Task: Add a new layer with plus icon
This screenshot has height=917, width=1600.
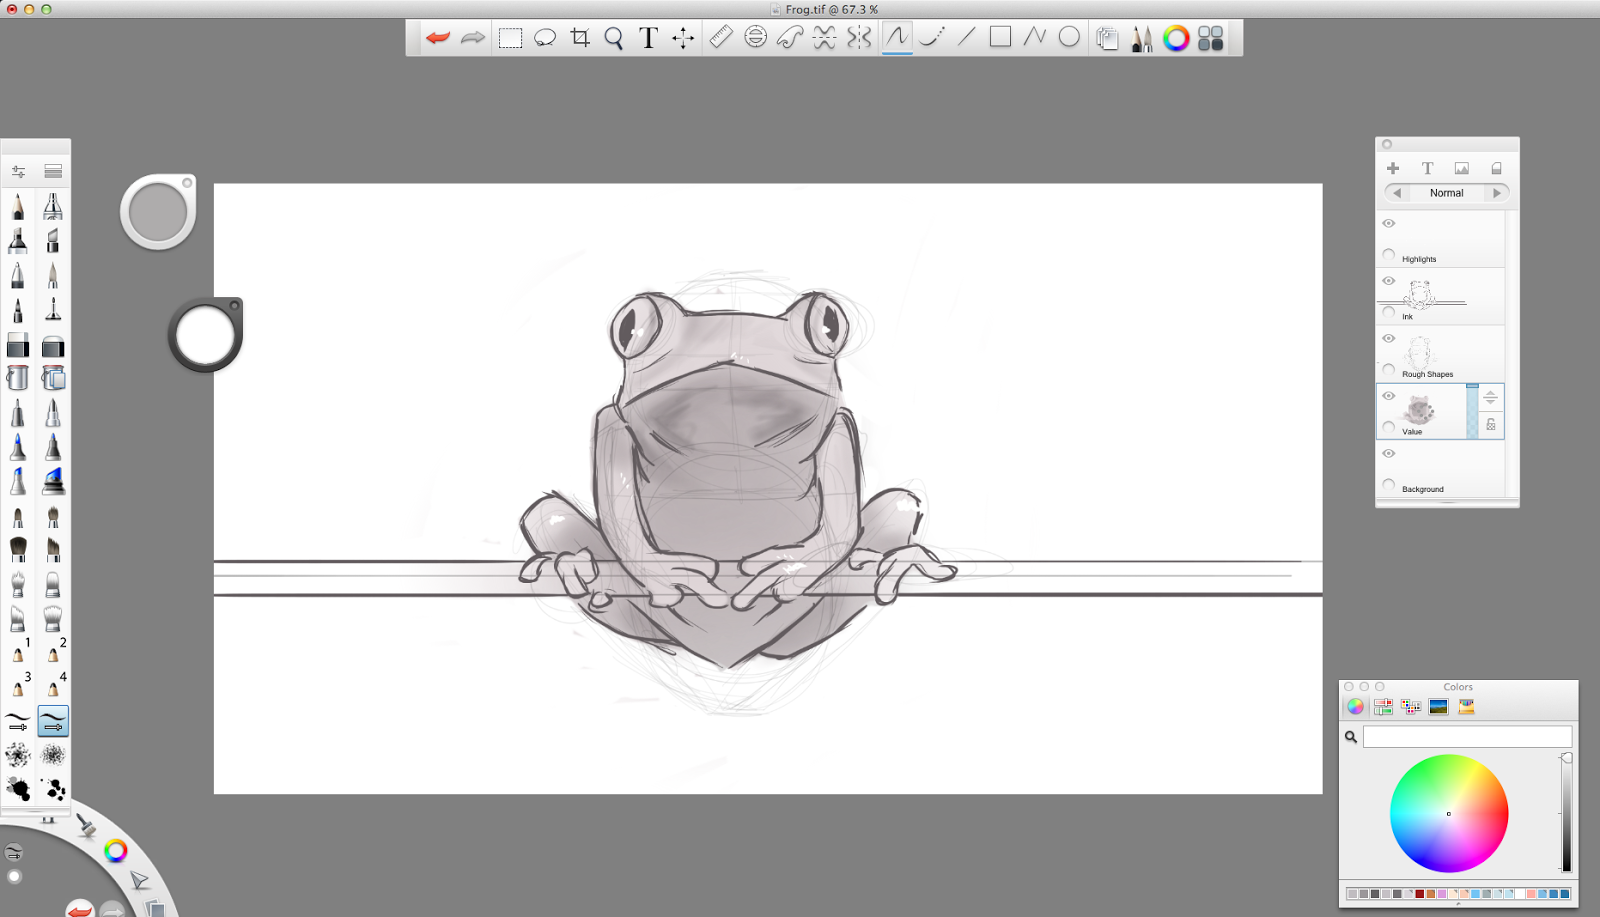Action: (x=1393, y=168)
